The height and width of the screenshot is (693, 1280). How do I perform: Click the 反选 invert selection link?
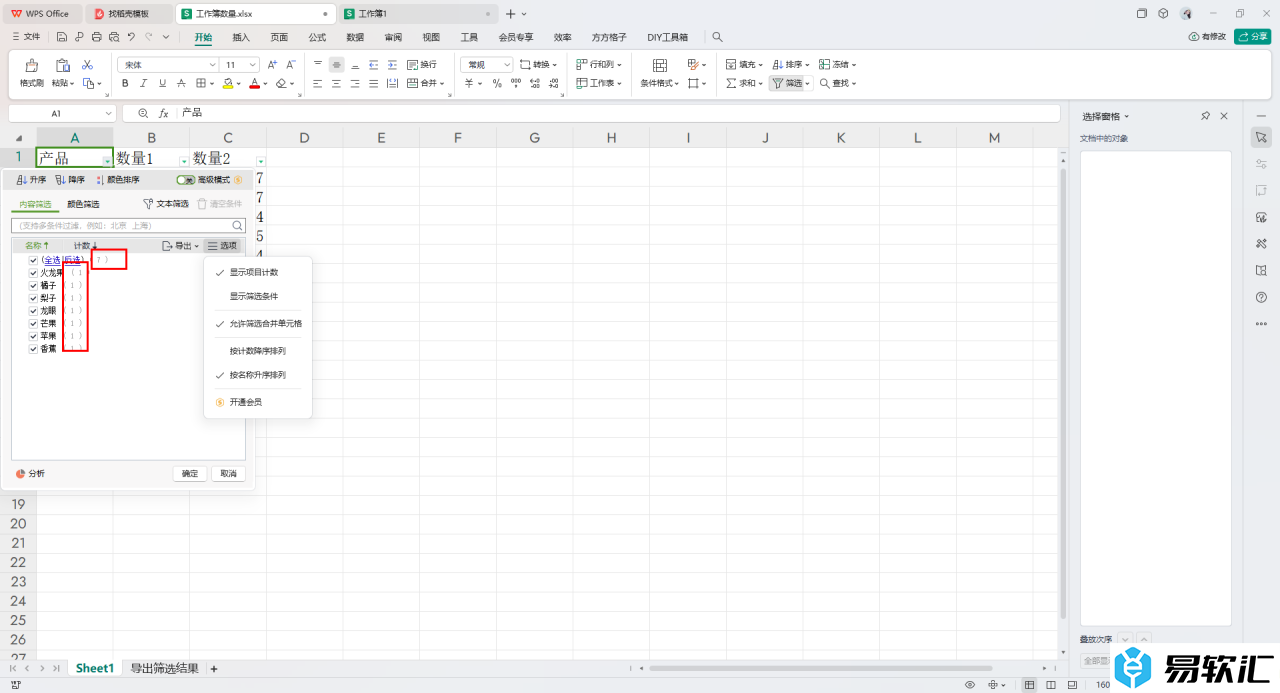pos(73,260)
